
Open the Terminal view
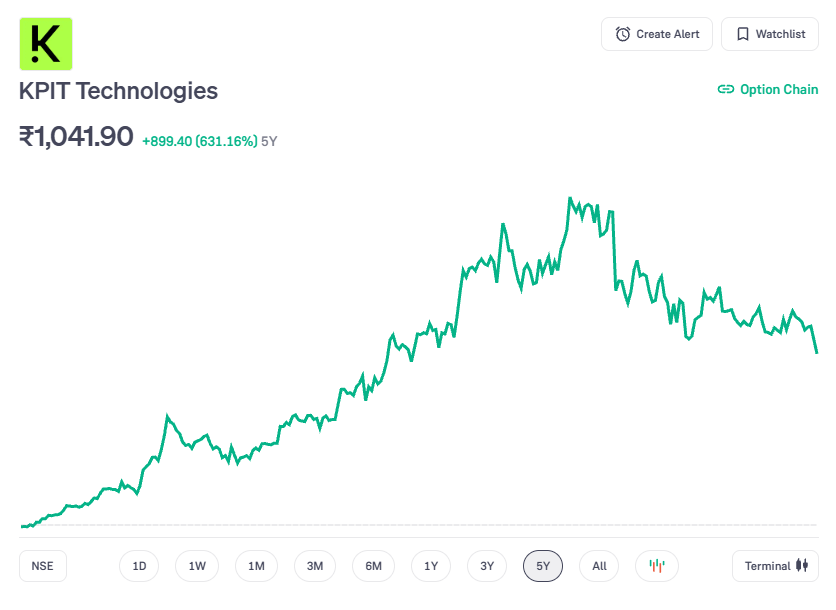[775, 566]
